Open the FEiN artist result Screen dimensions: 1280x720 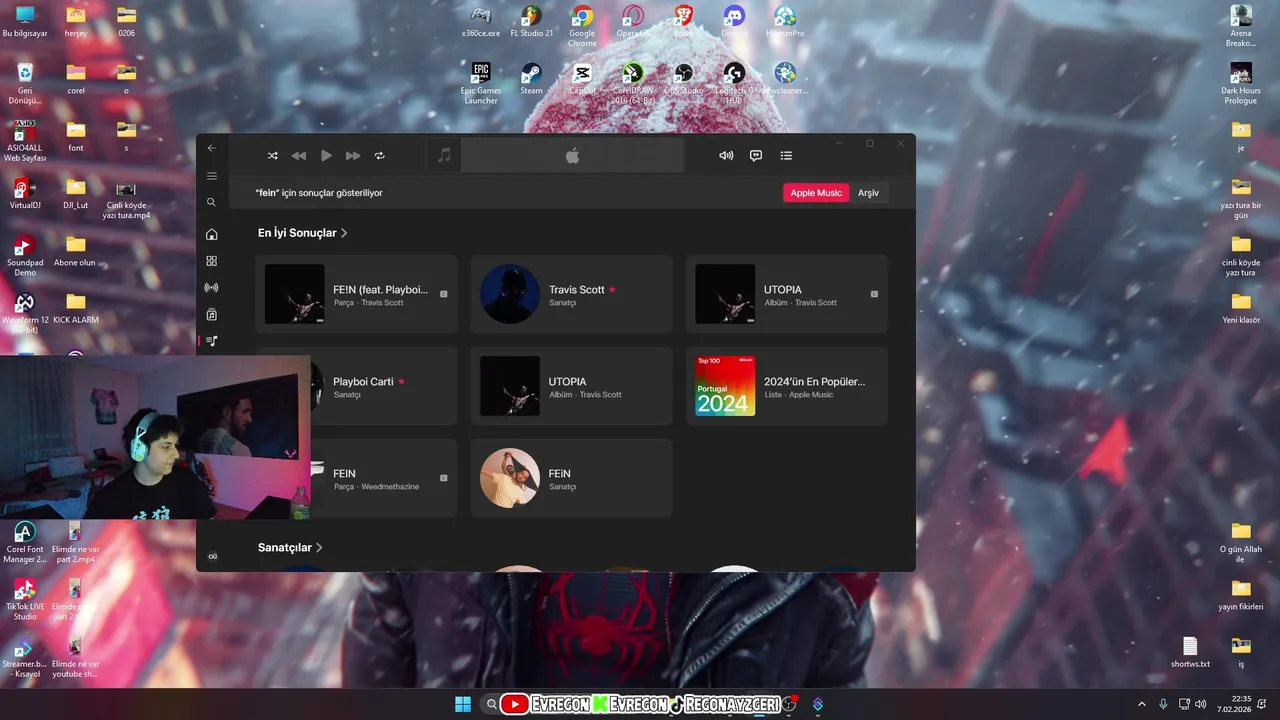[571, 478]
